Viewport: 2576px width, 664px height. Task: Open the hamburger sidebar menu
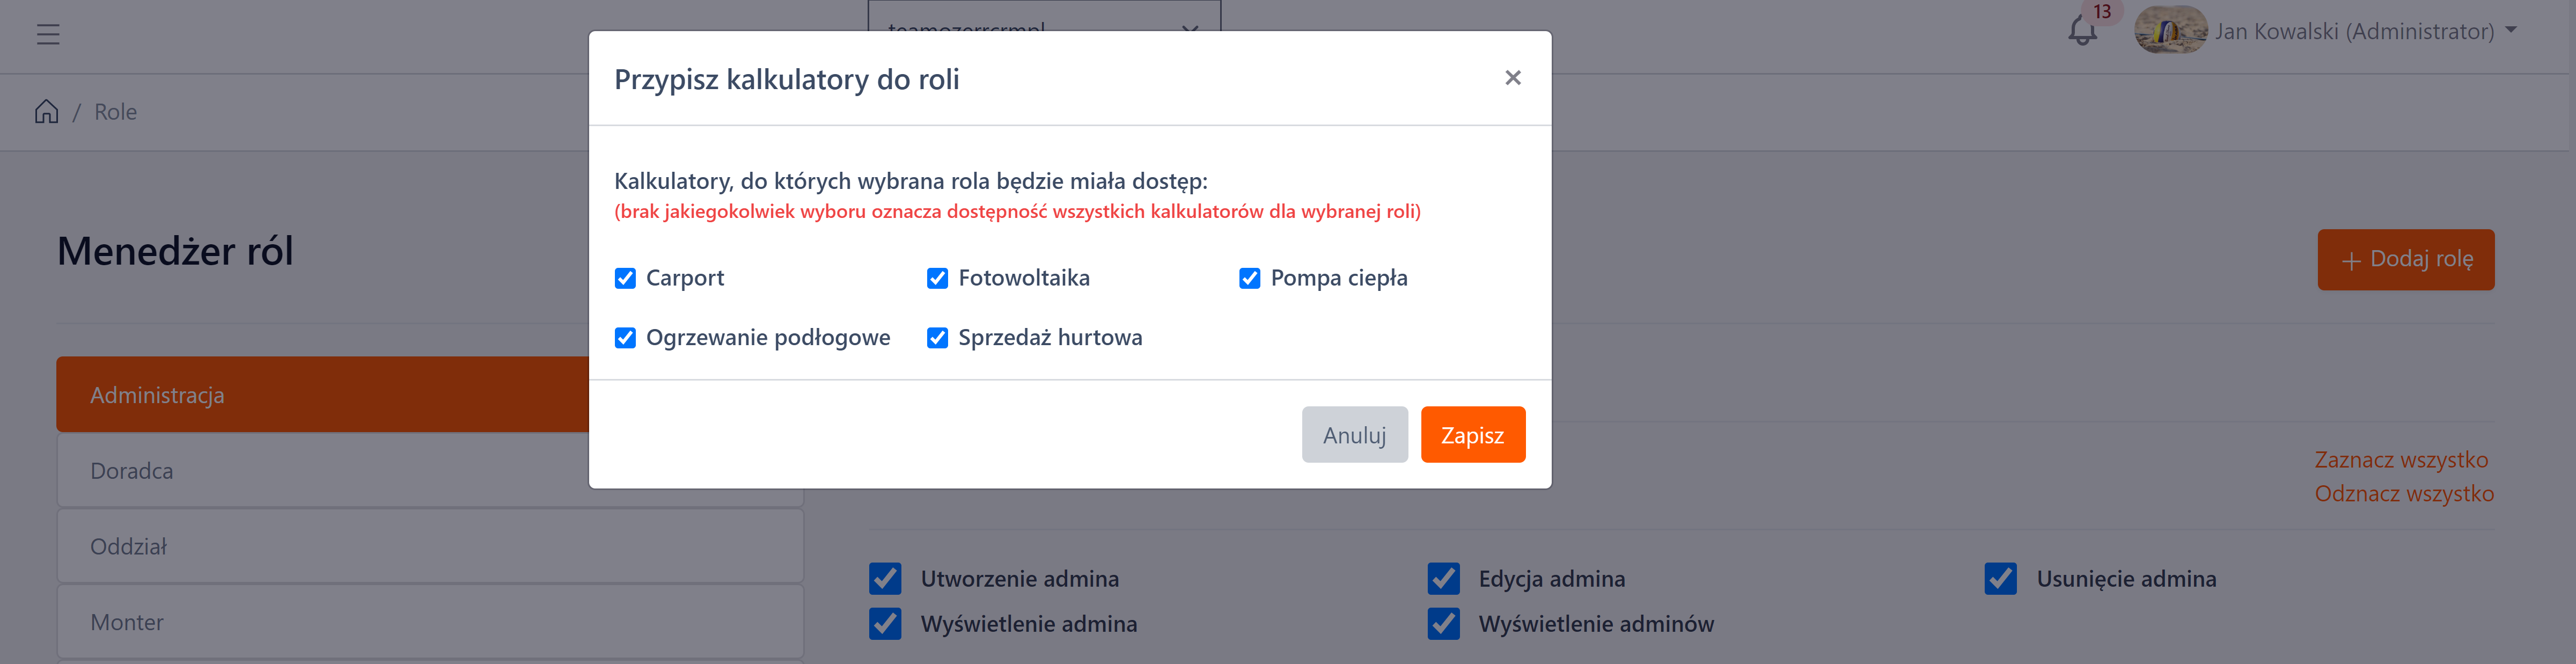[x=48, y=34]
